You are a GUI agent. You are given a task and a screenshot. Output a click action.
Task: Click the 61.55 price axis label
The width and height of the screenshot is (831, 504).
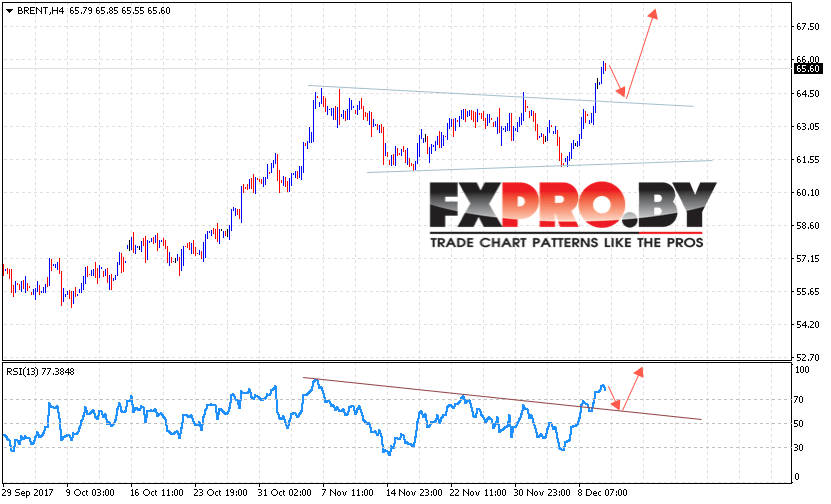[808, 160]
